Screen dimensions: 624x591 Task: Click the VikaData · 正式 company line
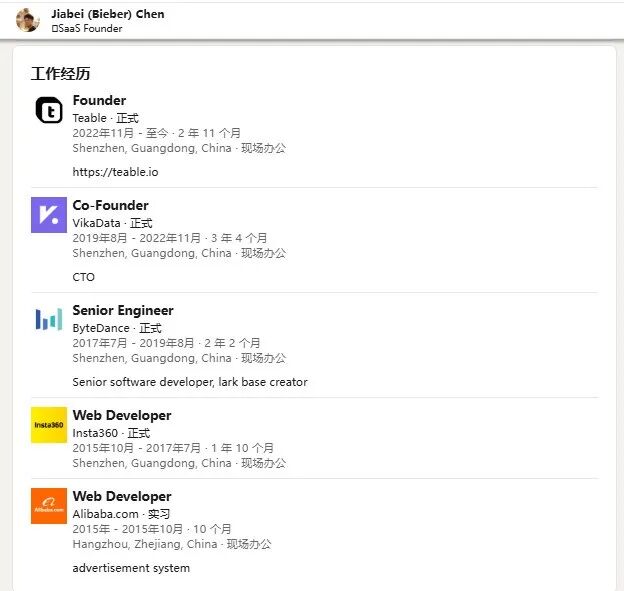(x=112, y=223)
